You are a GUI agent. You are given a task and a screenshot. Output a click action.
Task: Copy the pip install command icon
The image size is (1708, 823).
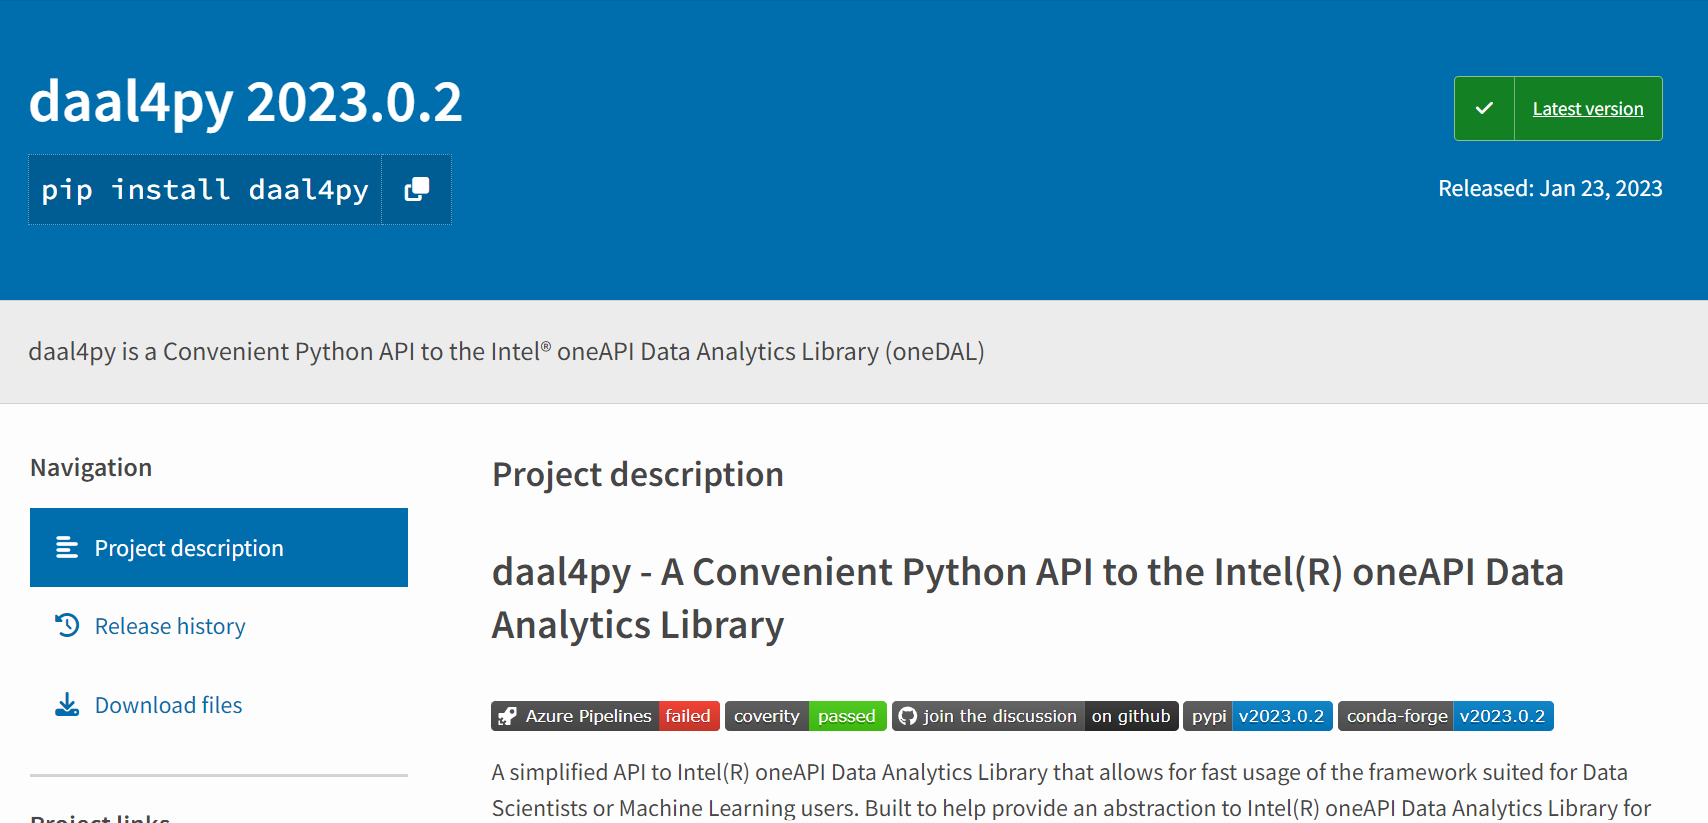(x=416, y=189)
